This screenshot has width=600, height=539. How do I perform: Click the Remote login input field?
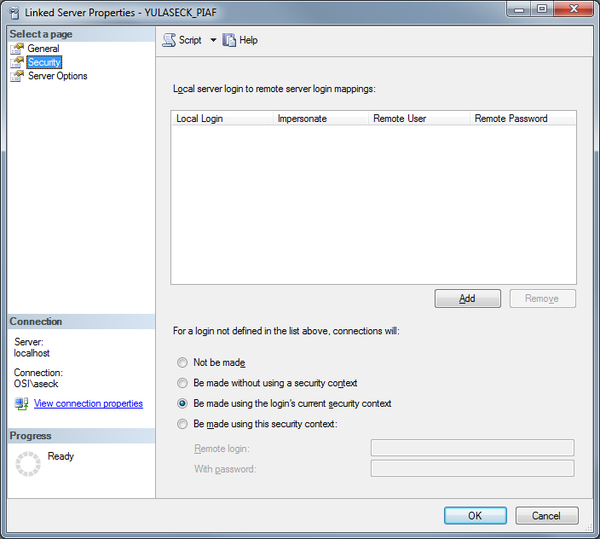click(x=472, y=448)
